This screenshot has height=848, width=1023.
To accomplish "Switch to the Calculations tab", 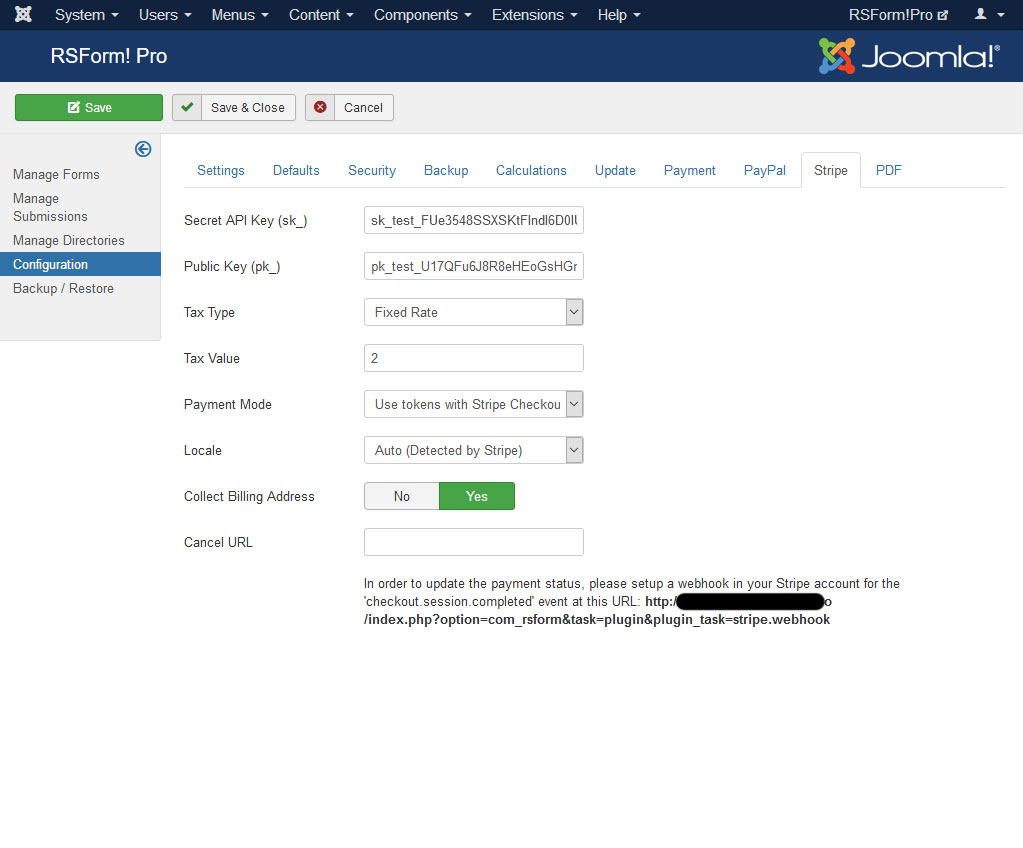I will [x=531, y=170].
